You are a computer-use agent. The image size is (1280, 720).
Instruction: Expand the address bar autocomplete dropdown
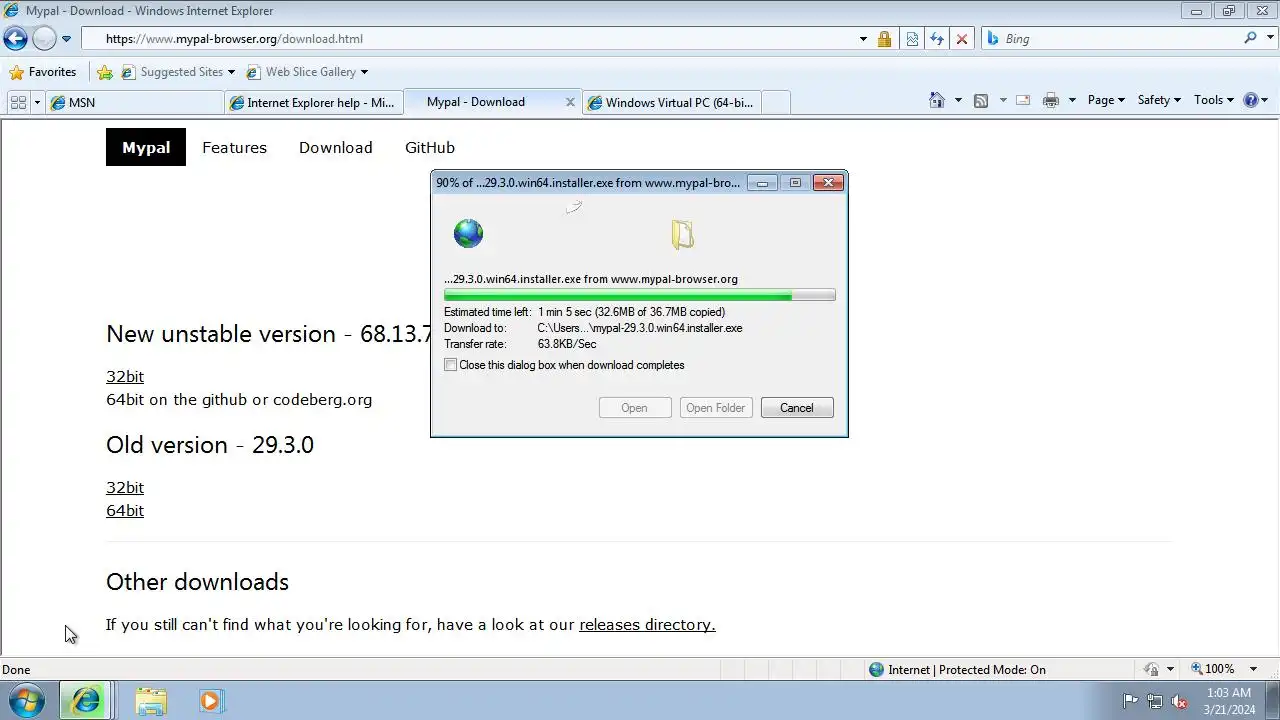[863, 39]
